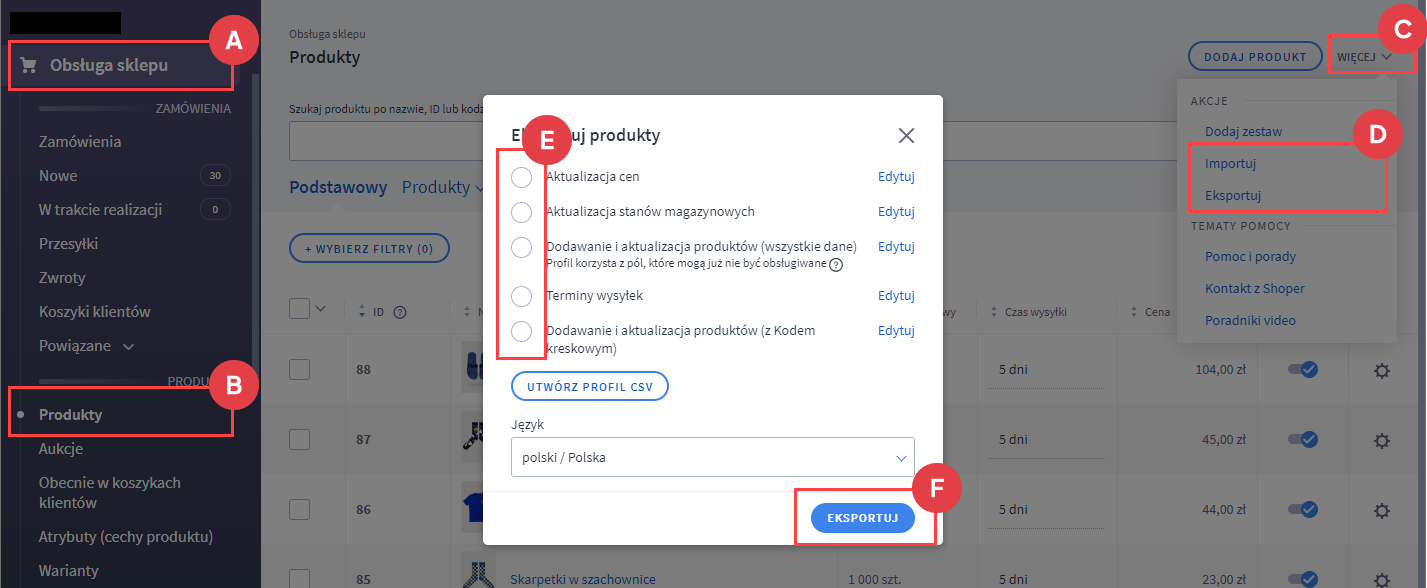
Task: Close the export products dialog
Action: pyautogui.click(x=906, y=135)
